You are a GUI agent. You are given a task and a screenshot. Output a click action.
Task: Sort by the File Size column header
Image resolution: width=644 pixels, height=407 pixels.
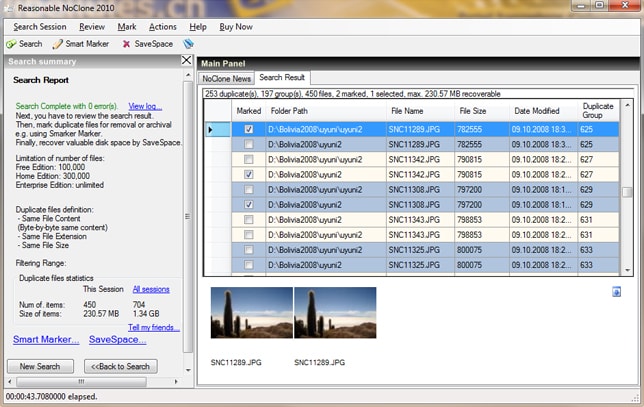[x=482, y=111]
